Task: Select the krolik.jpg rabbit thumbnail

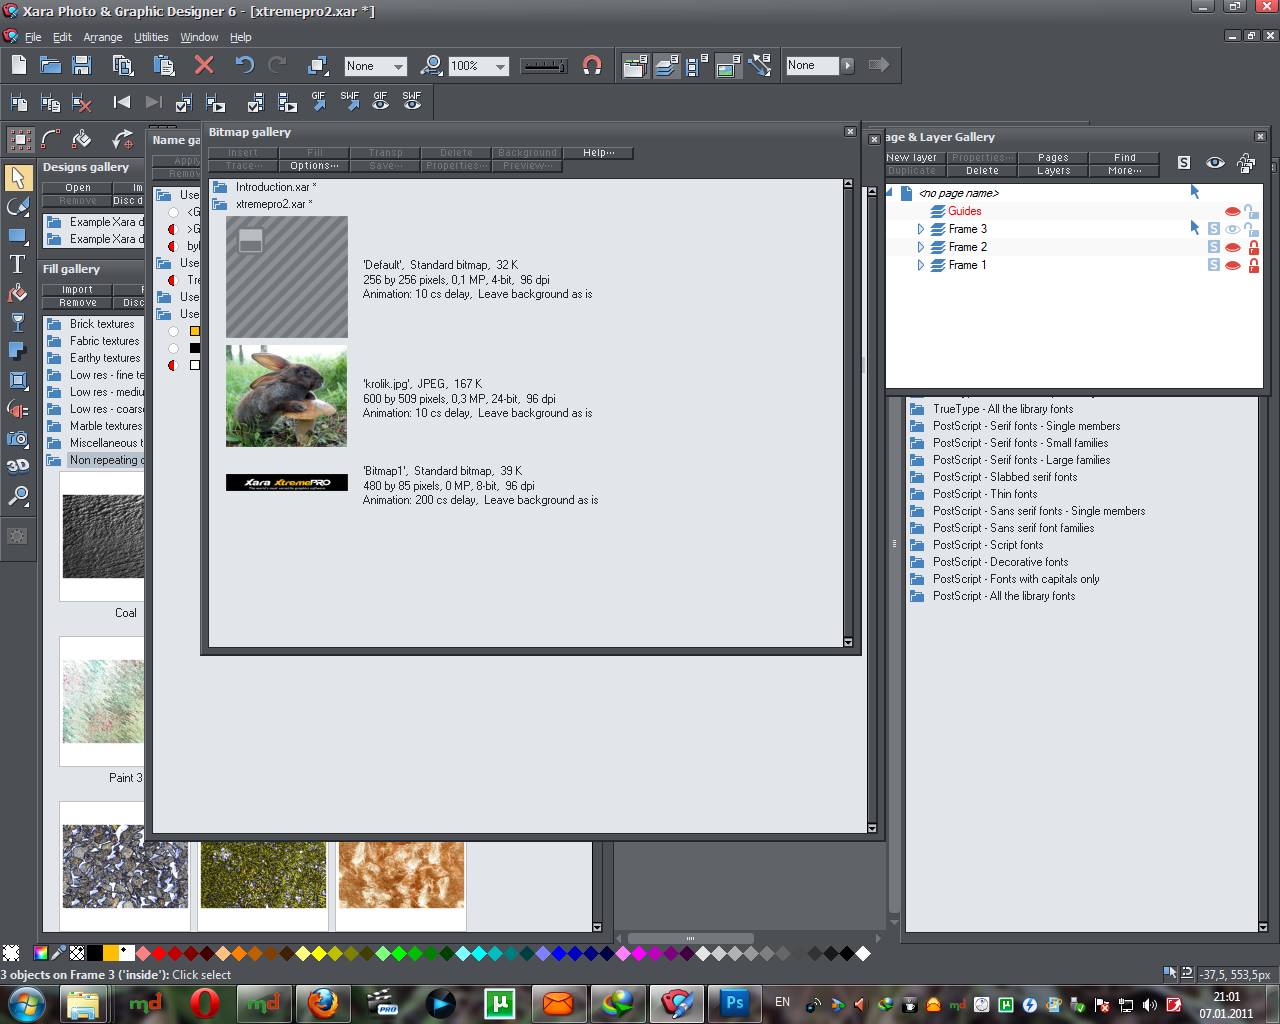Action: click(x=286, y=396)
